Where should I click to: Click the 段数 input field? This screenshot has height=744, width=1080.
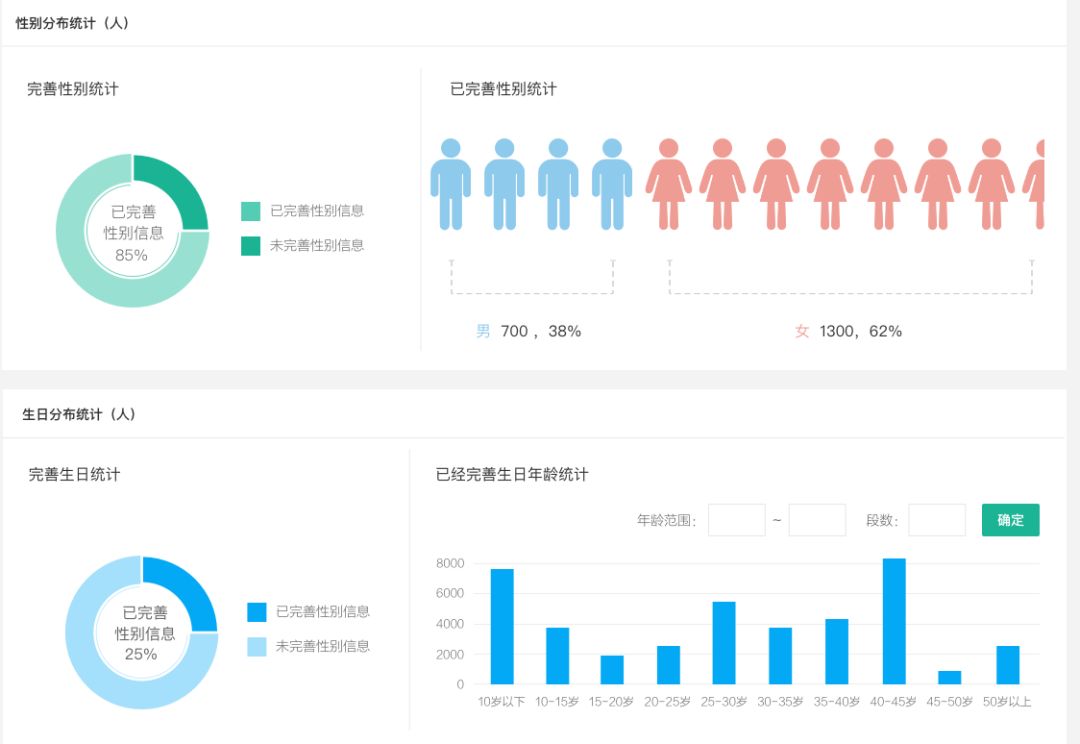937,519
